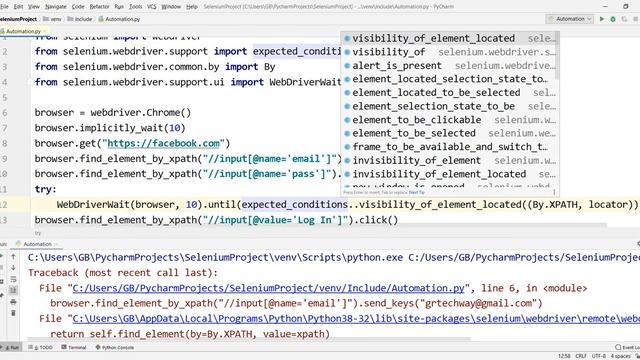The width and height of the screenshot is (640, 360).
Task: Choose element_to_be_selected suggestion
Action: (450, 133)
